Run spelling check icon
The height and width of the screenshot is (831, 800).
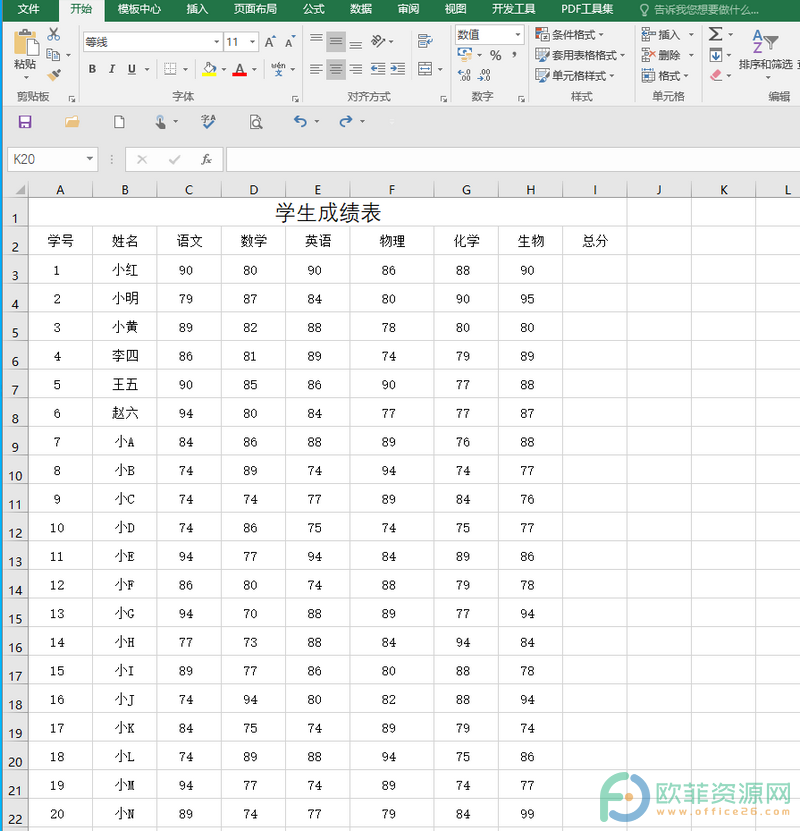pyautogui.click(x=208, y=122)
